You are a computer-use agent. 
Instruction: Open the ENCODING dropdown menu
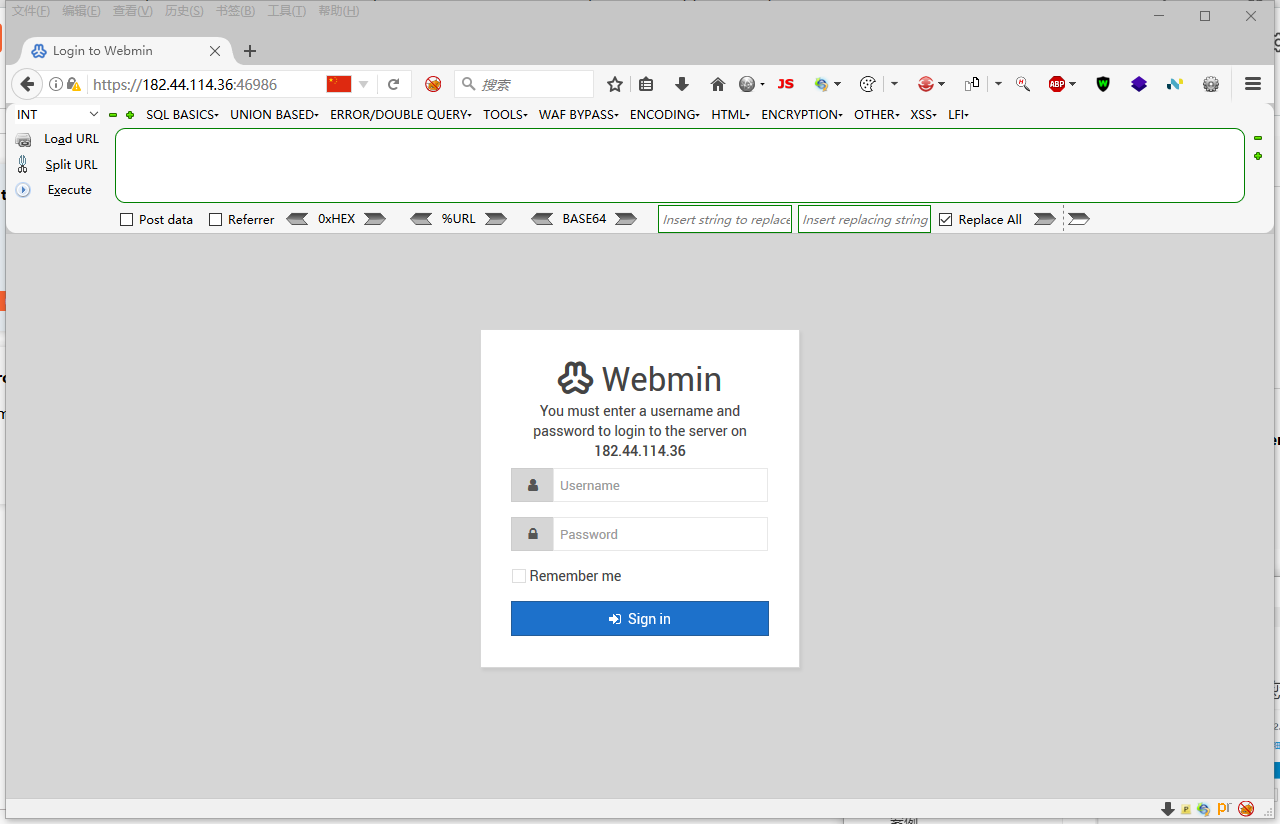pyautogui.click(x=665, y=115)
